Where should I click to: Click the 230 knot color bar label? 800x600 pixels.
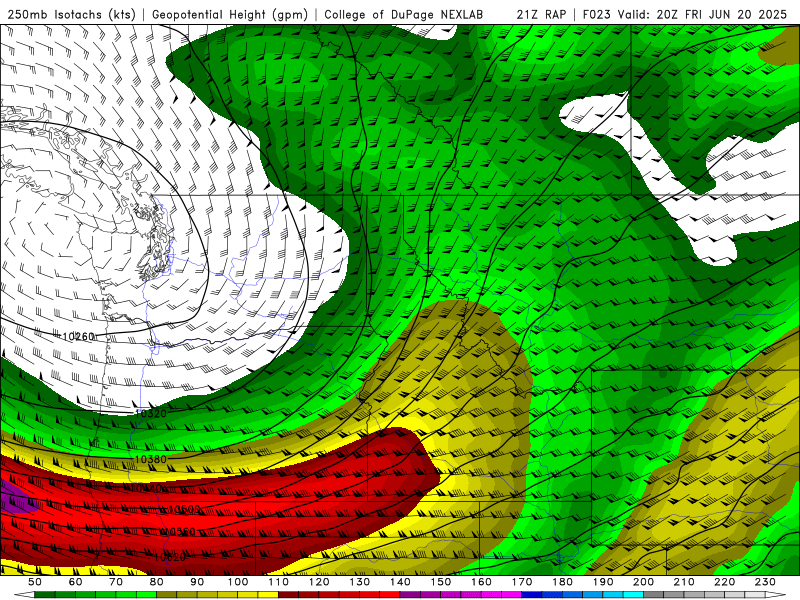(765, 582)
